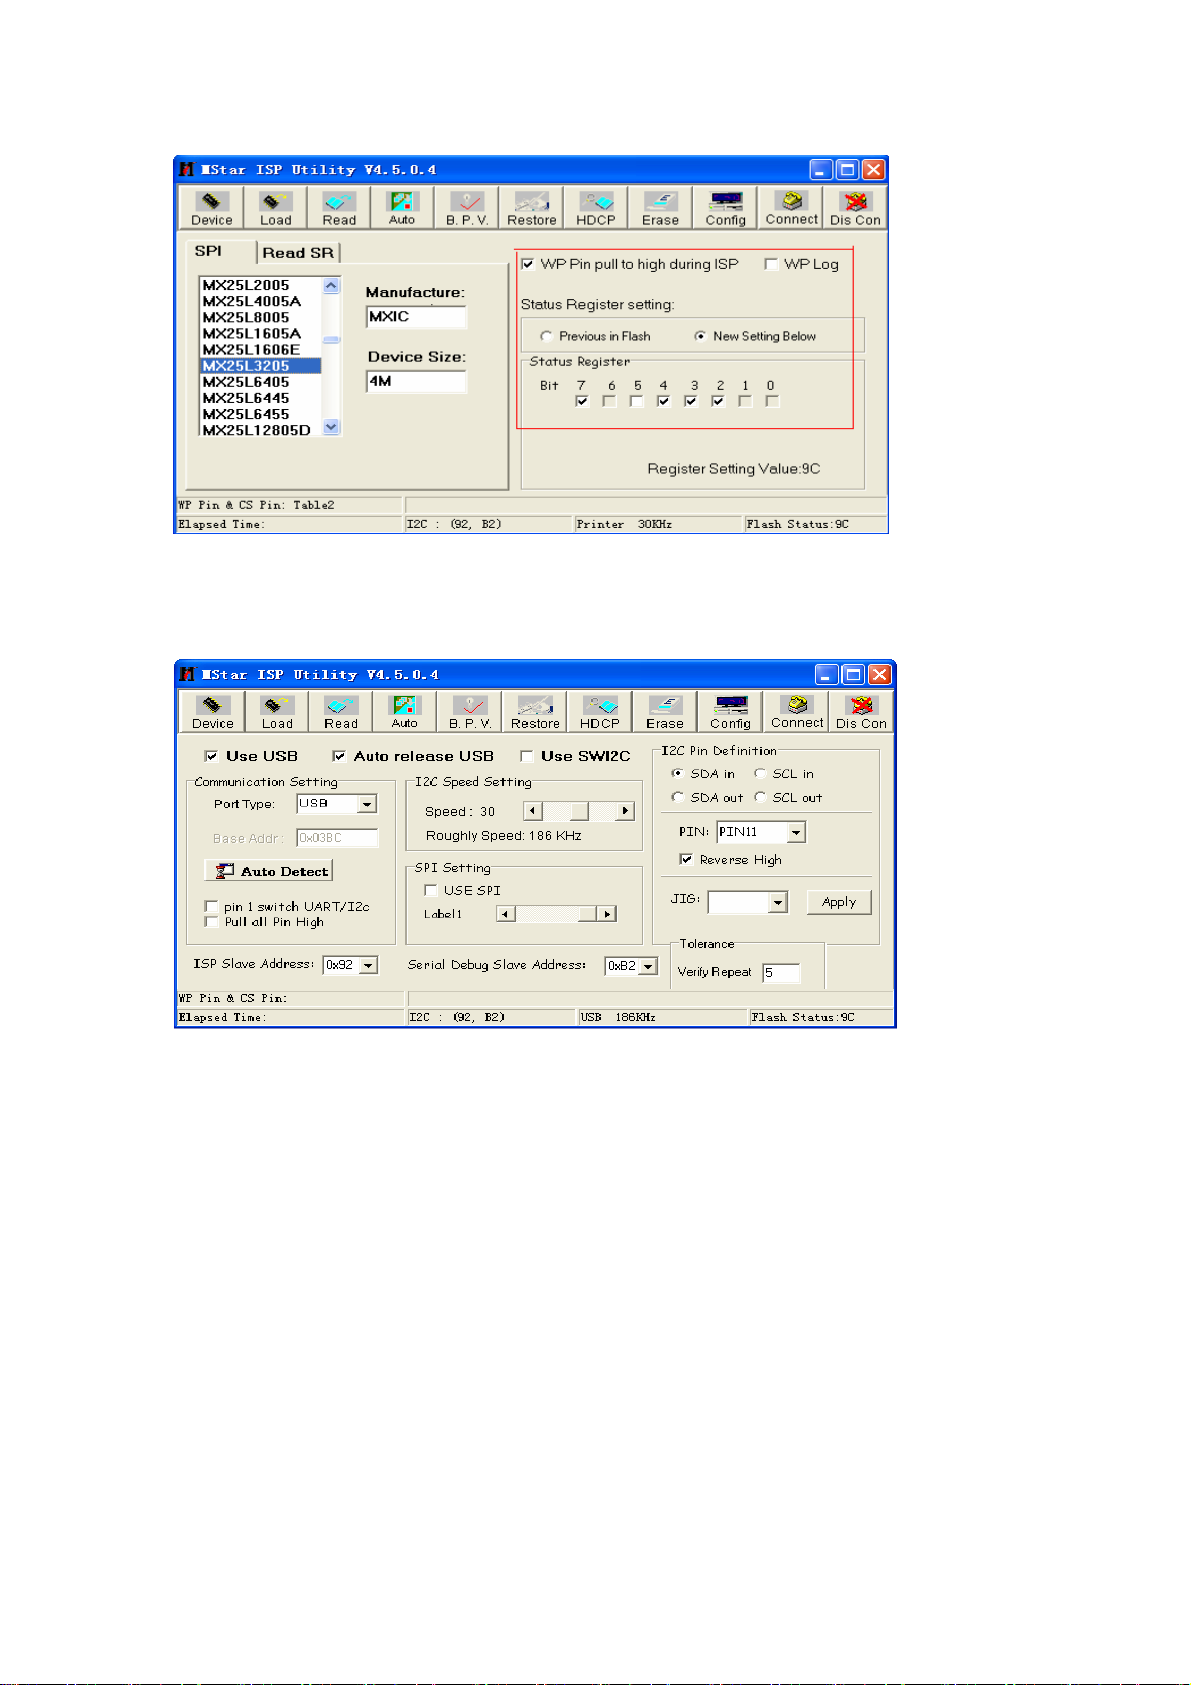Click the Auto Detect button

pos(269,871)
